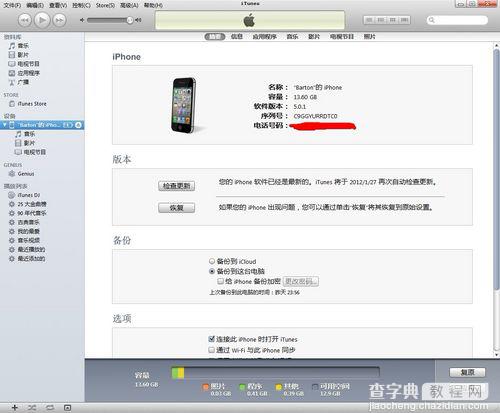Open the 文件(F) menu
This screenshot has height=413, width=500.
coord(12,5)
